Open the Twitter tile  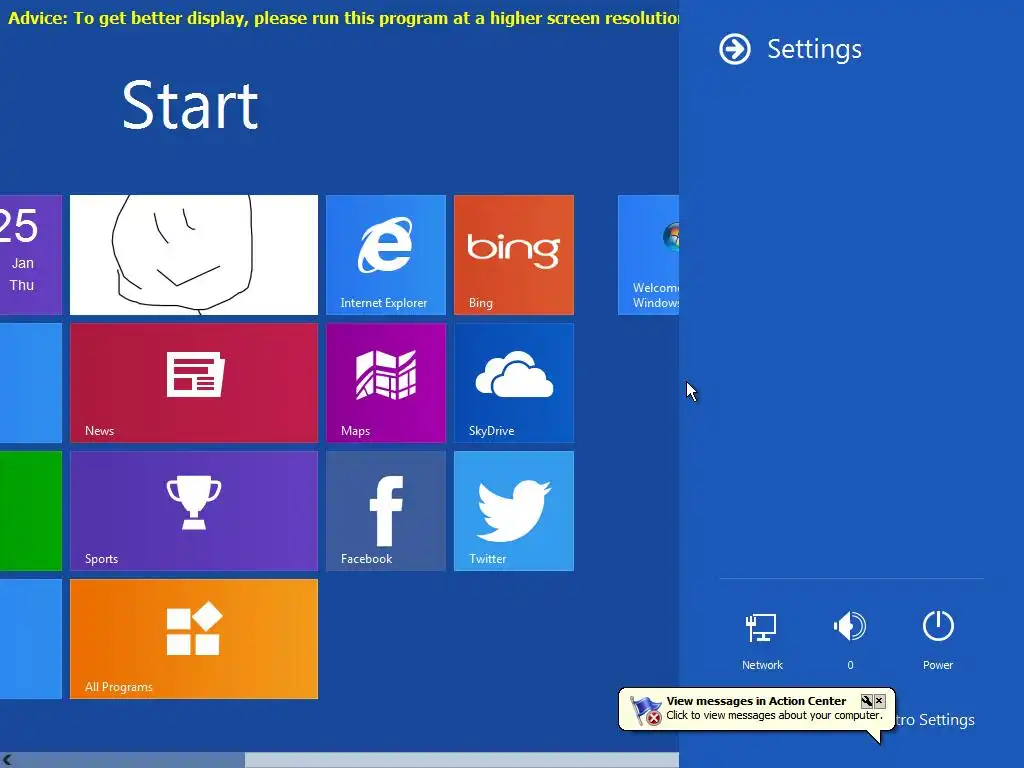(514, 511)
